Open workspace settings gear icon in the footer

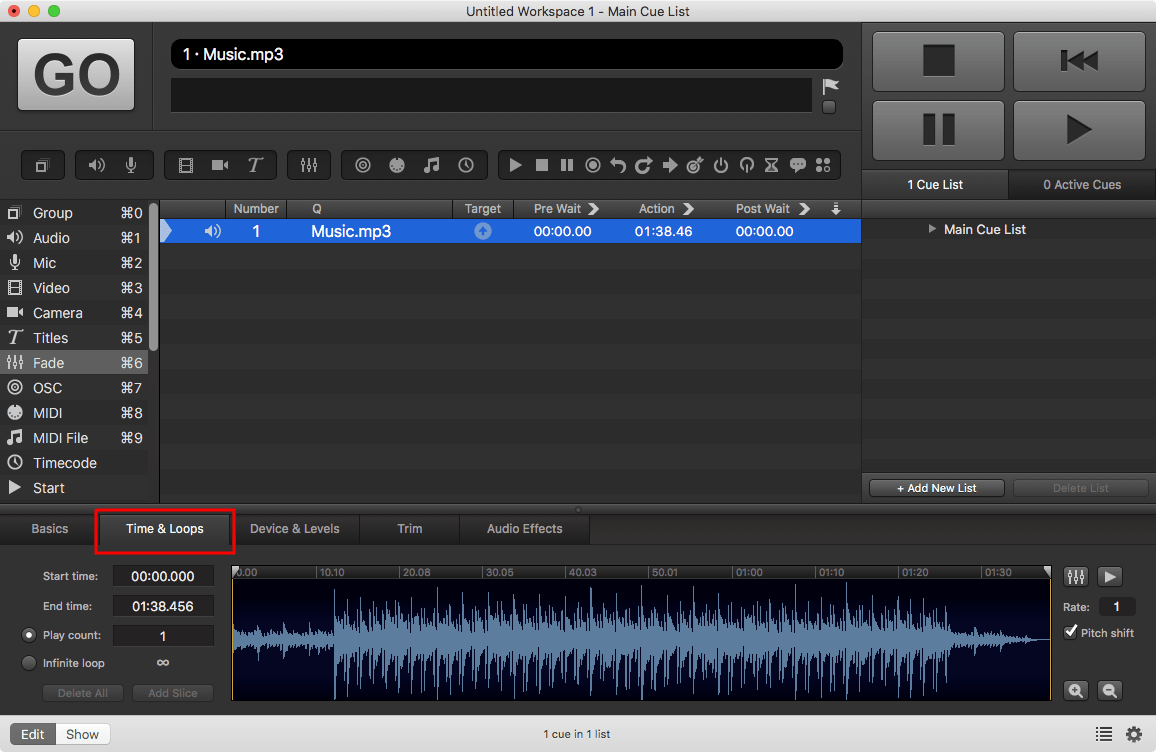[1134, 734]
